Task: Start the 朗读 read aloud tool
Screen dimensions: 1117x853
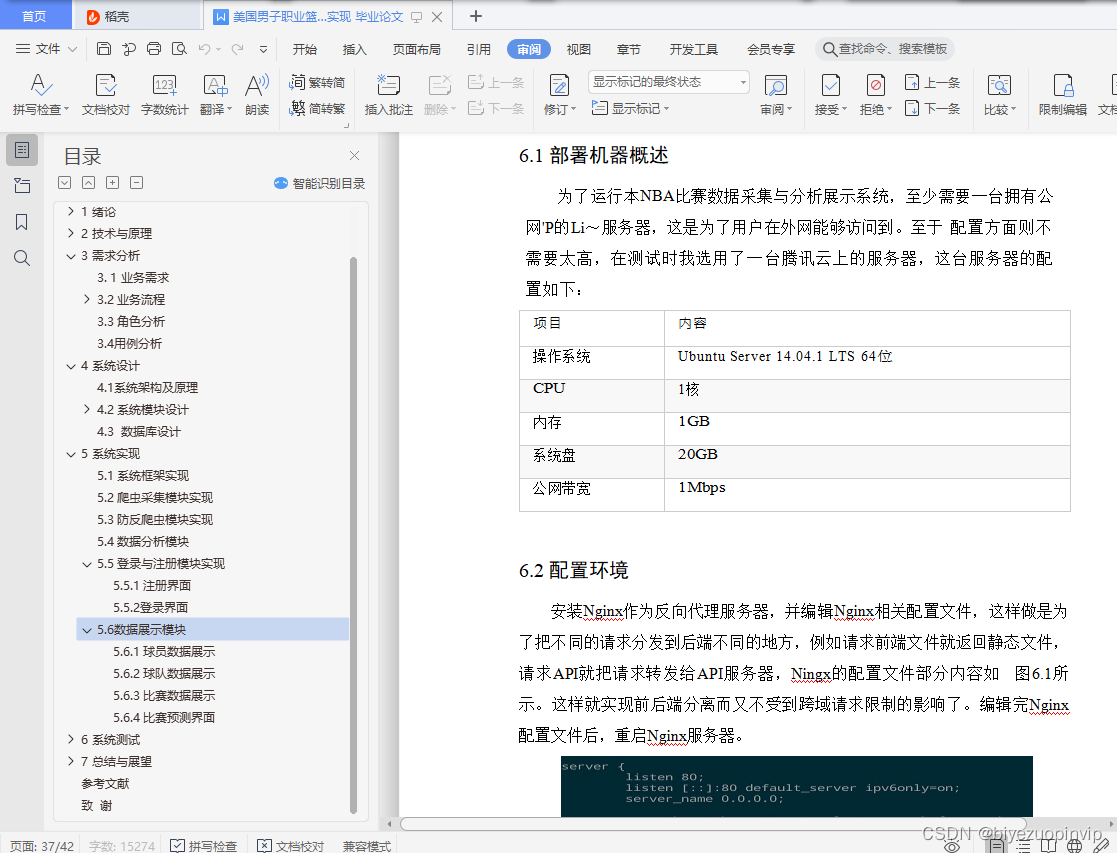Action: [x=257, y=95]
